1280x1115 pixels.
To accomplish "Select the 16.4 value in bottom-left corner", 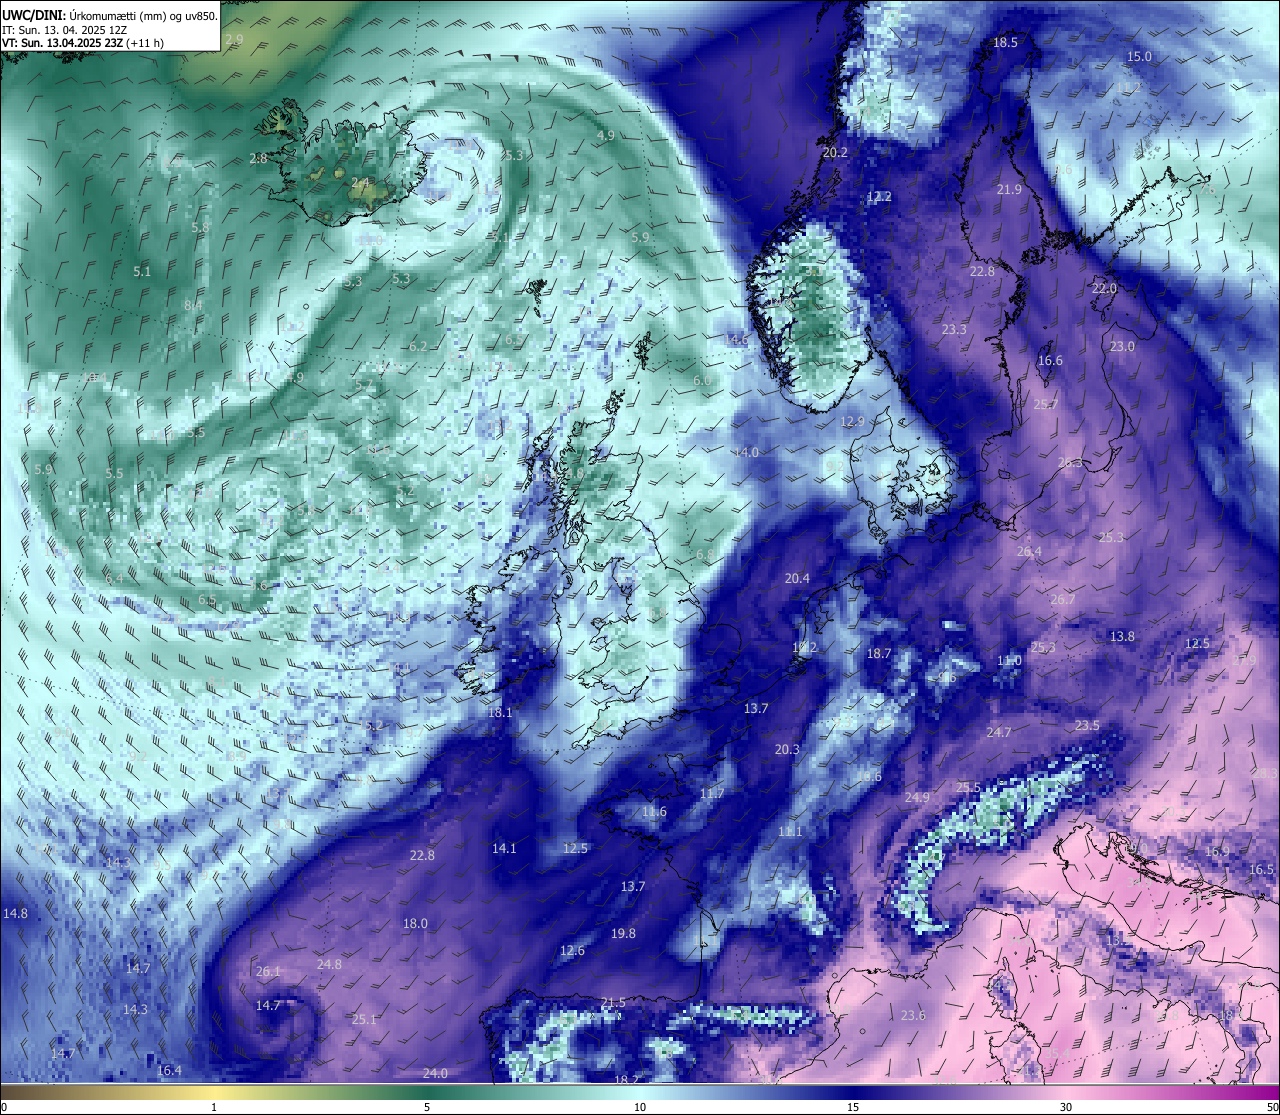I will point(169,1070).
